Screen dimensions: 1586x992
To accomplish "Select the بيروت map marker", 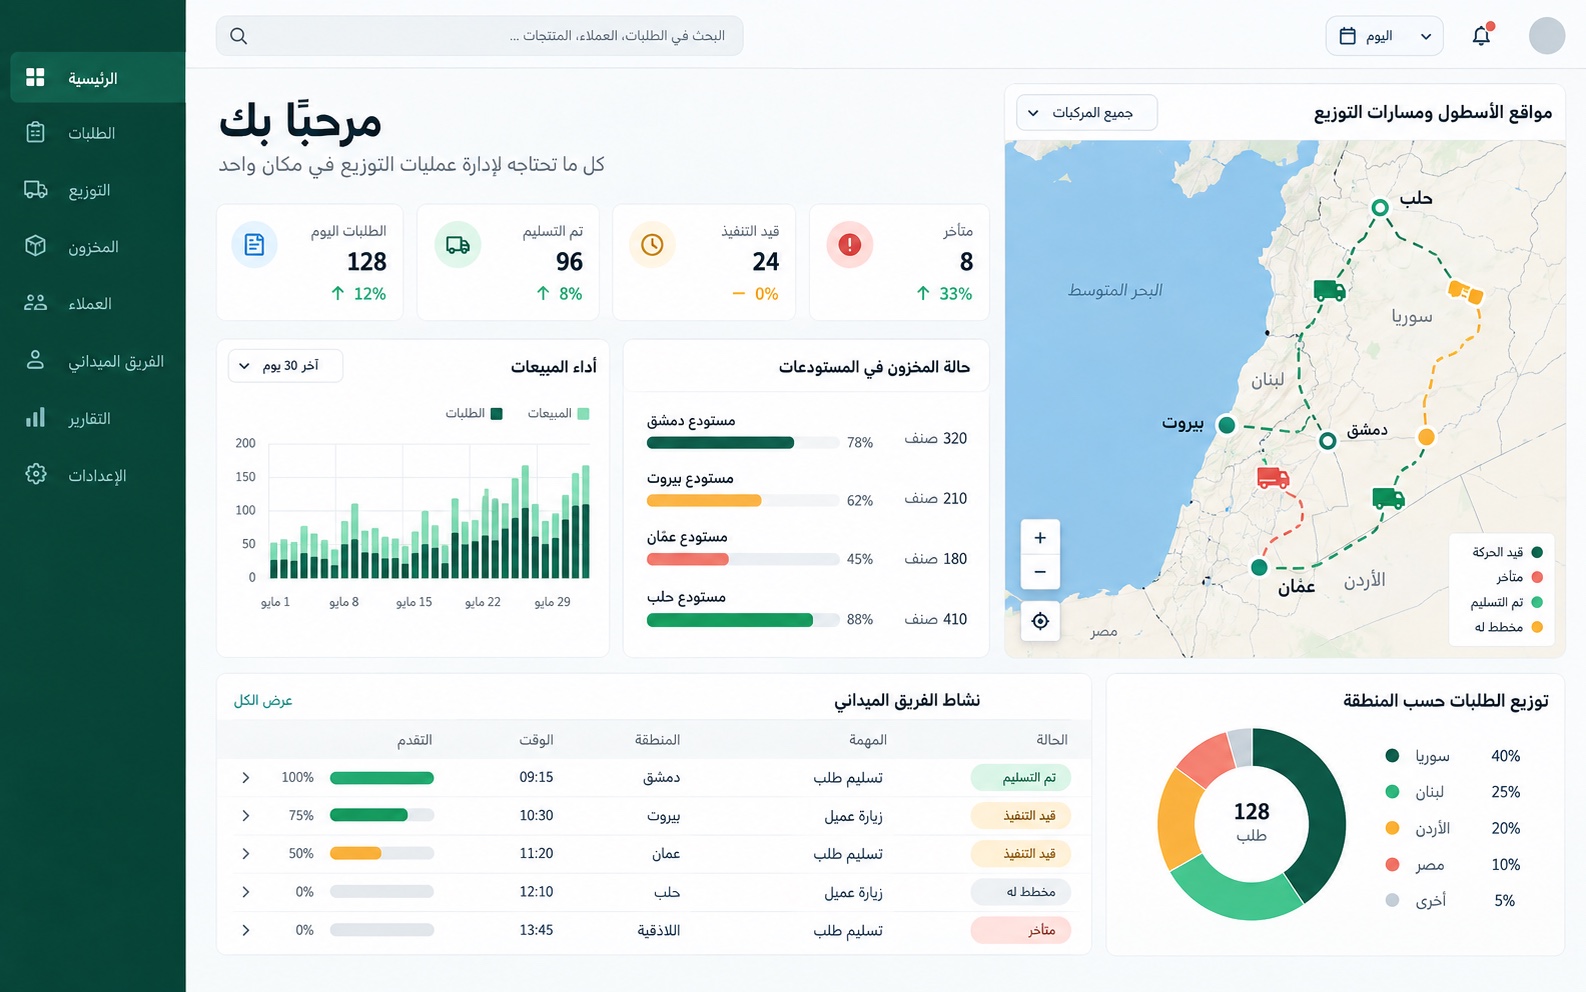I will 1226,425.
